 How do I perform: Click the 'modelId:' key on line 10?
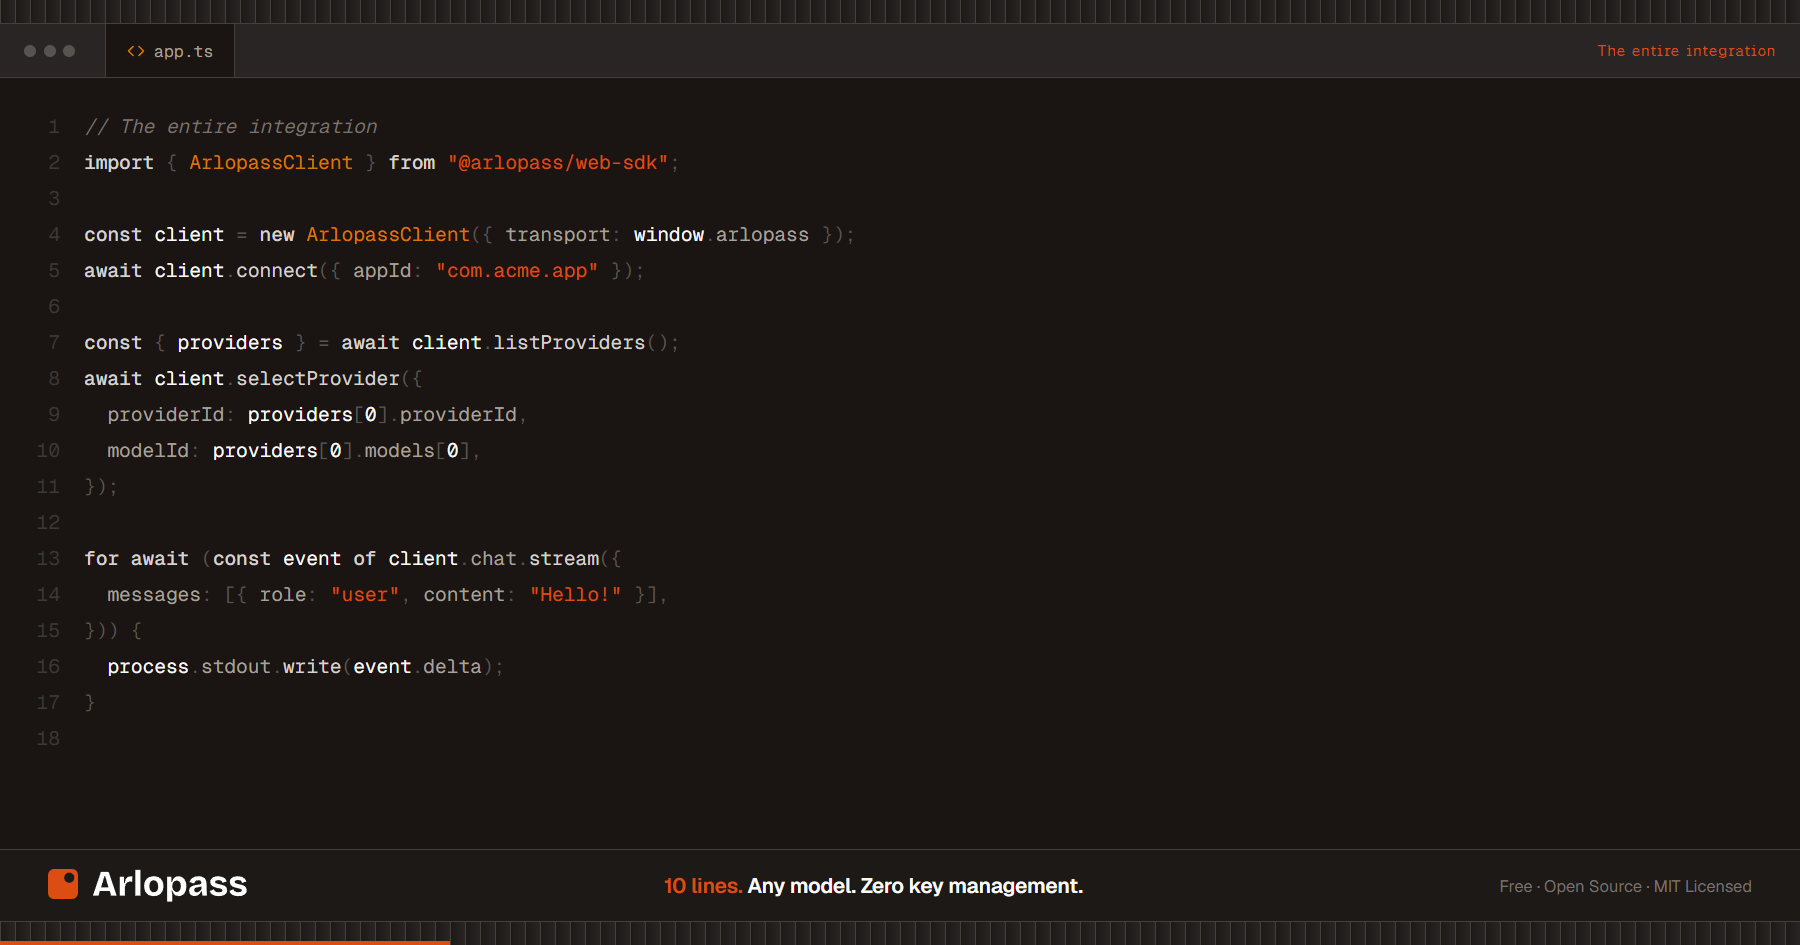click(x=153, y=451)
